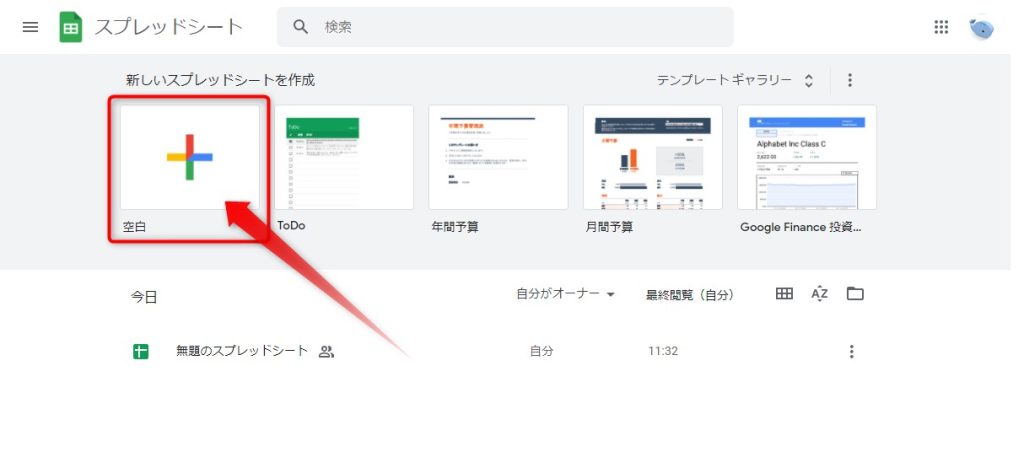Click the spreadsheet file's green icon

pos(140,352)
